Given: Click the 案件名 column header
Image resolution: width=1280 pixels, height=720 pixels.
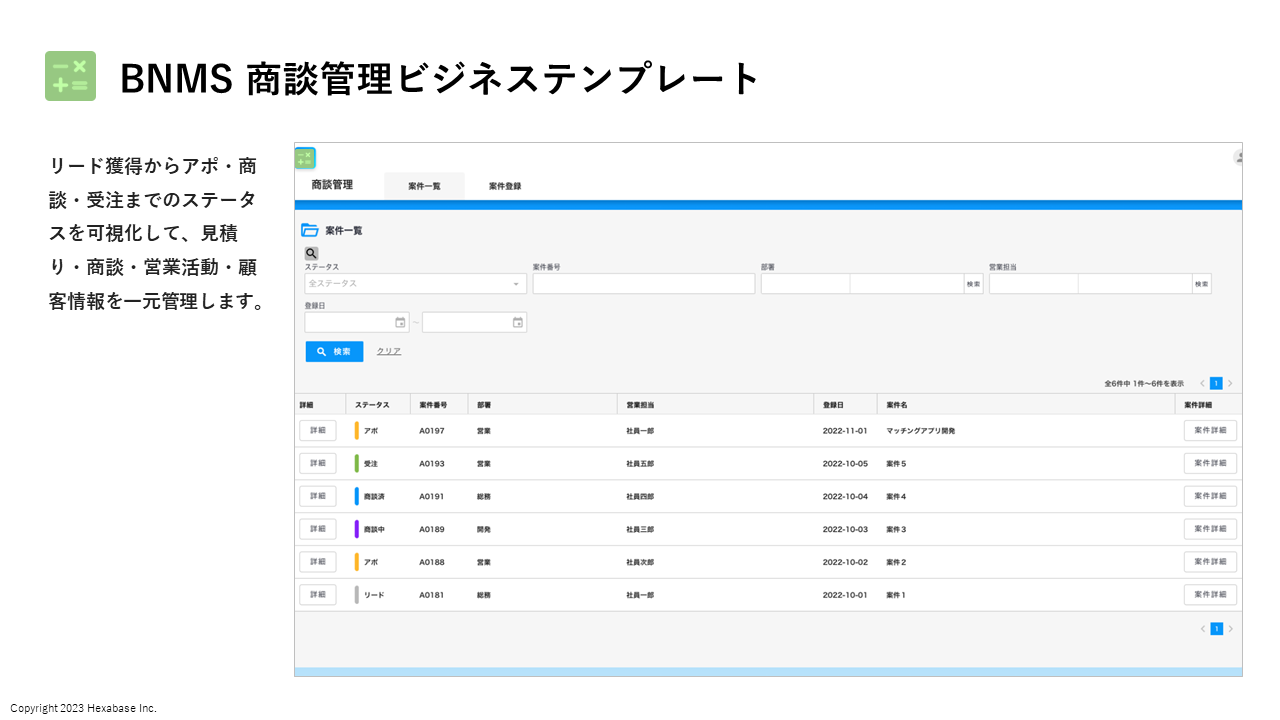Looking at the screenshot, I should 896,405.
